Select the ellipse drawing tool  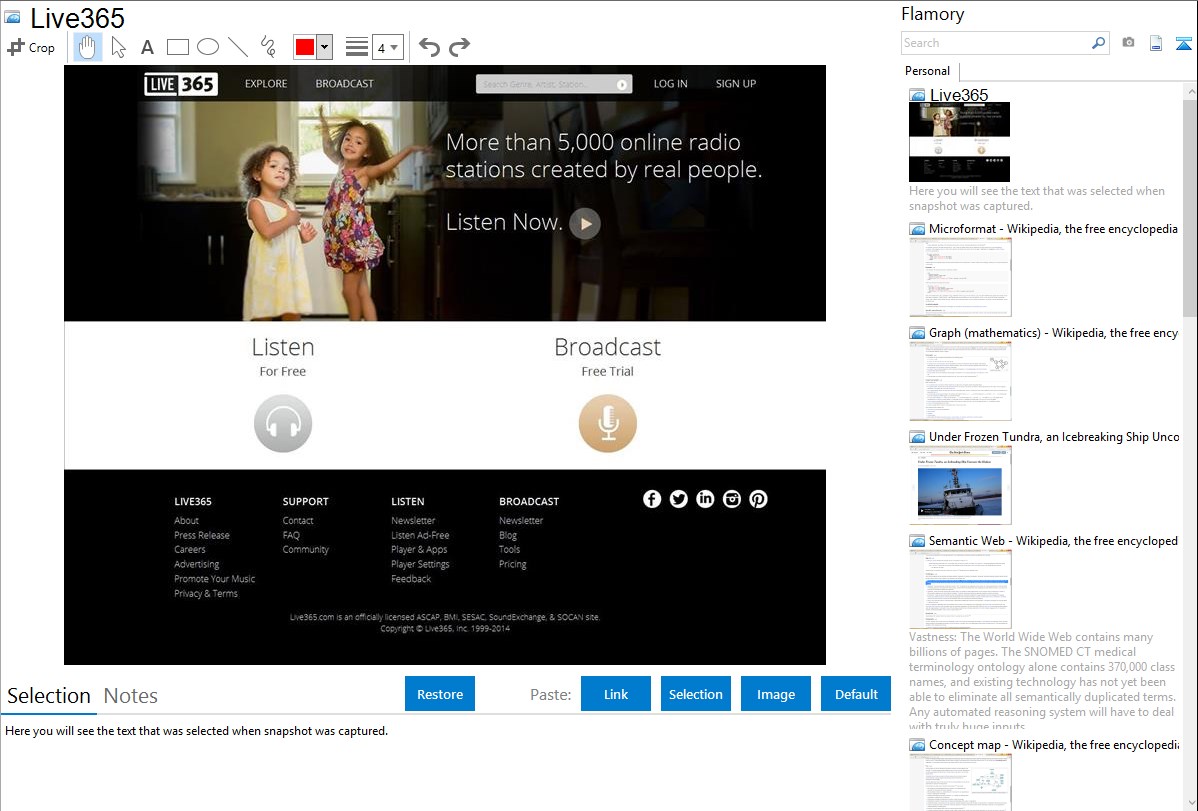(208, 47)
